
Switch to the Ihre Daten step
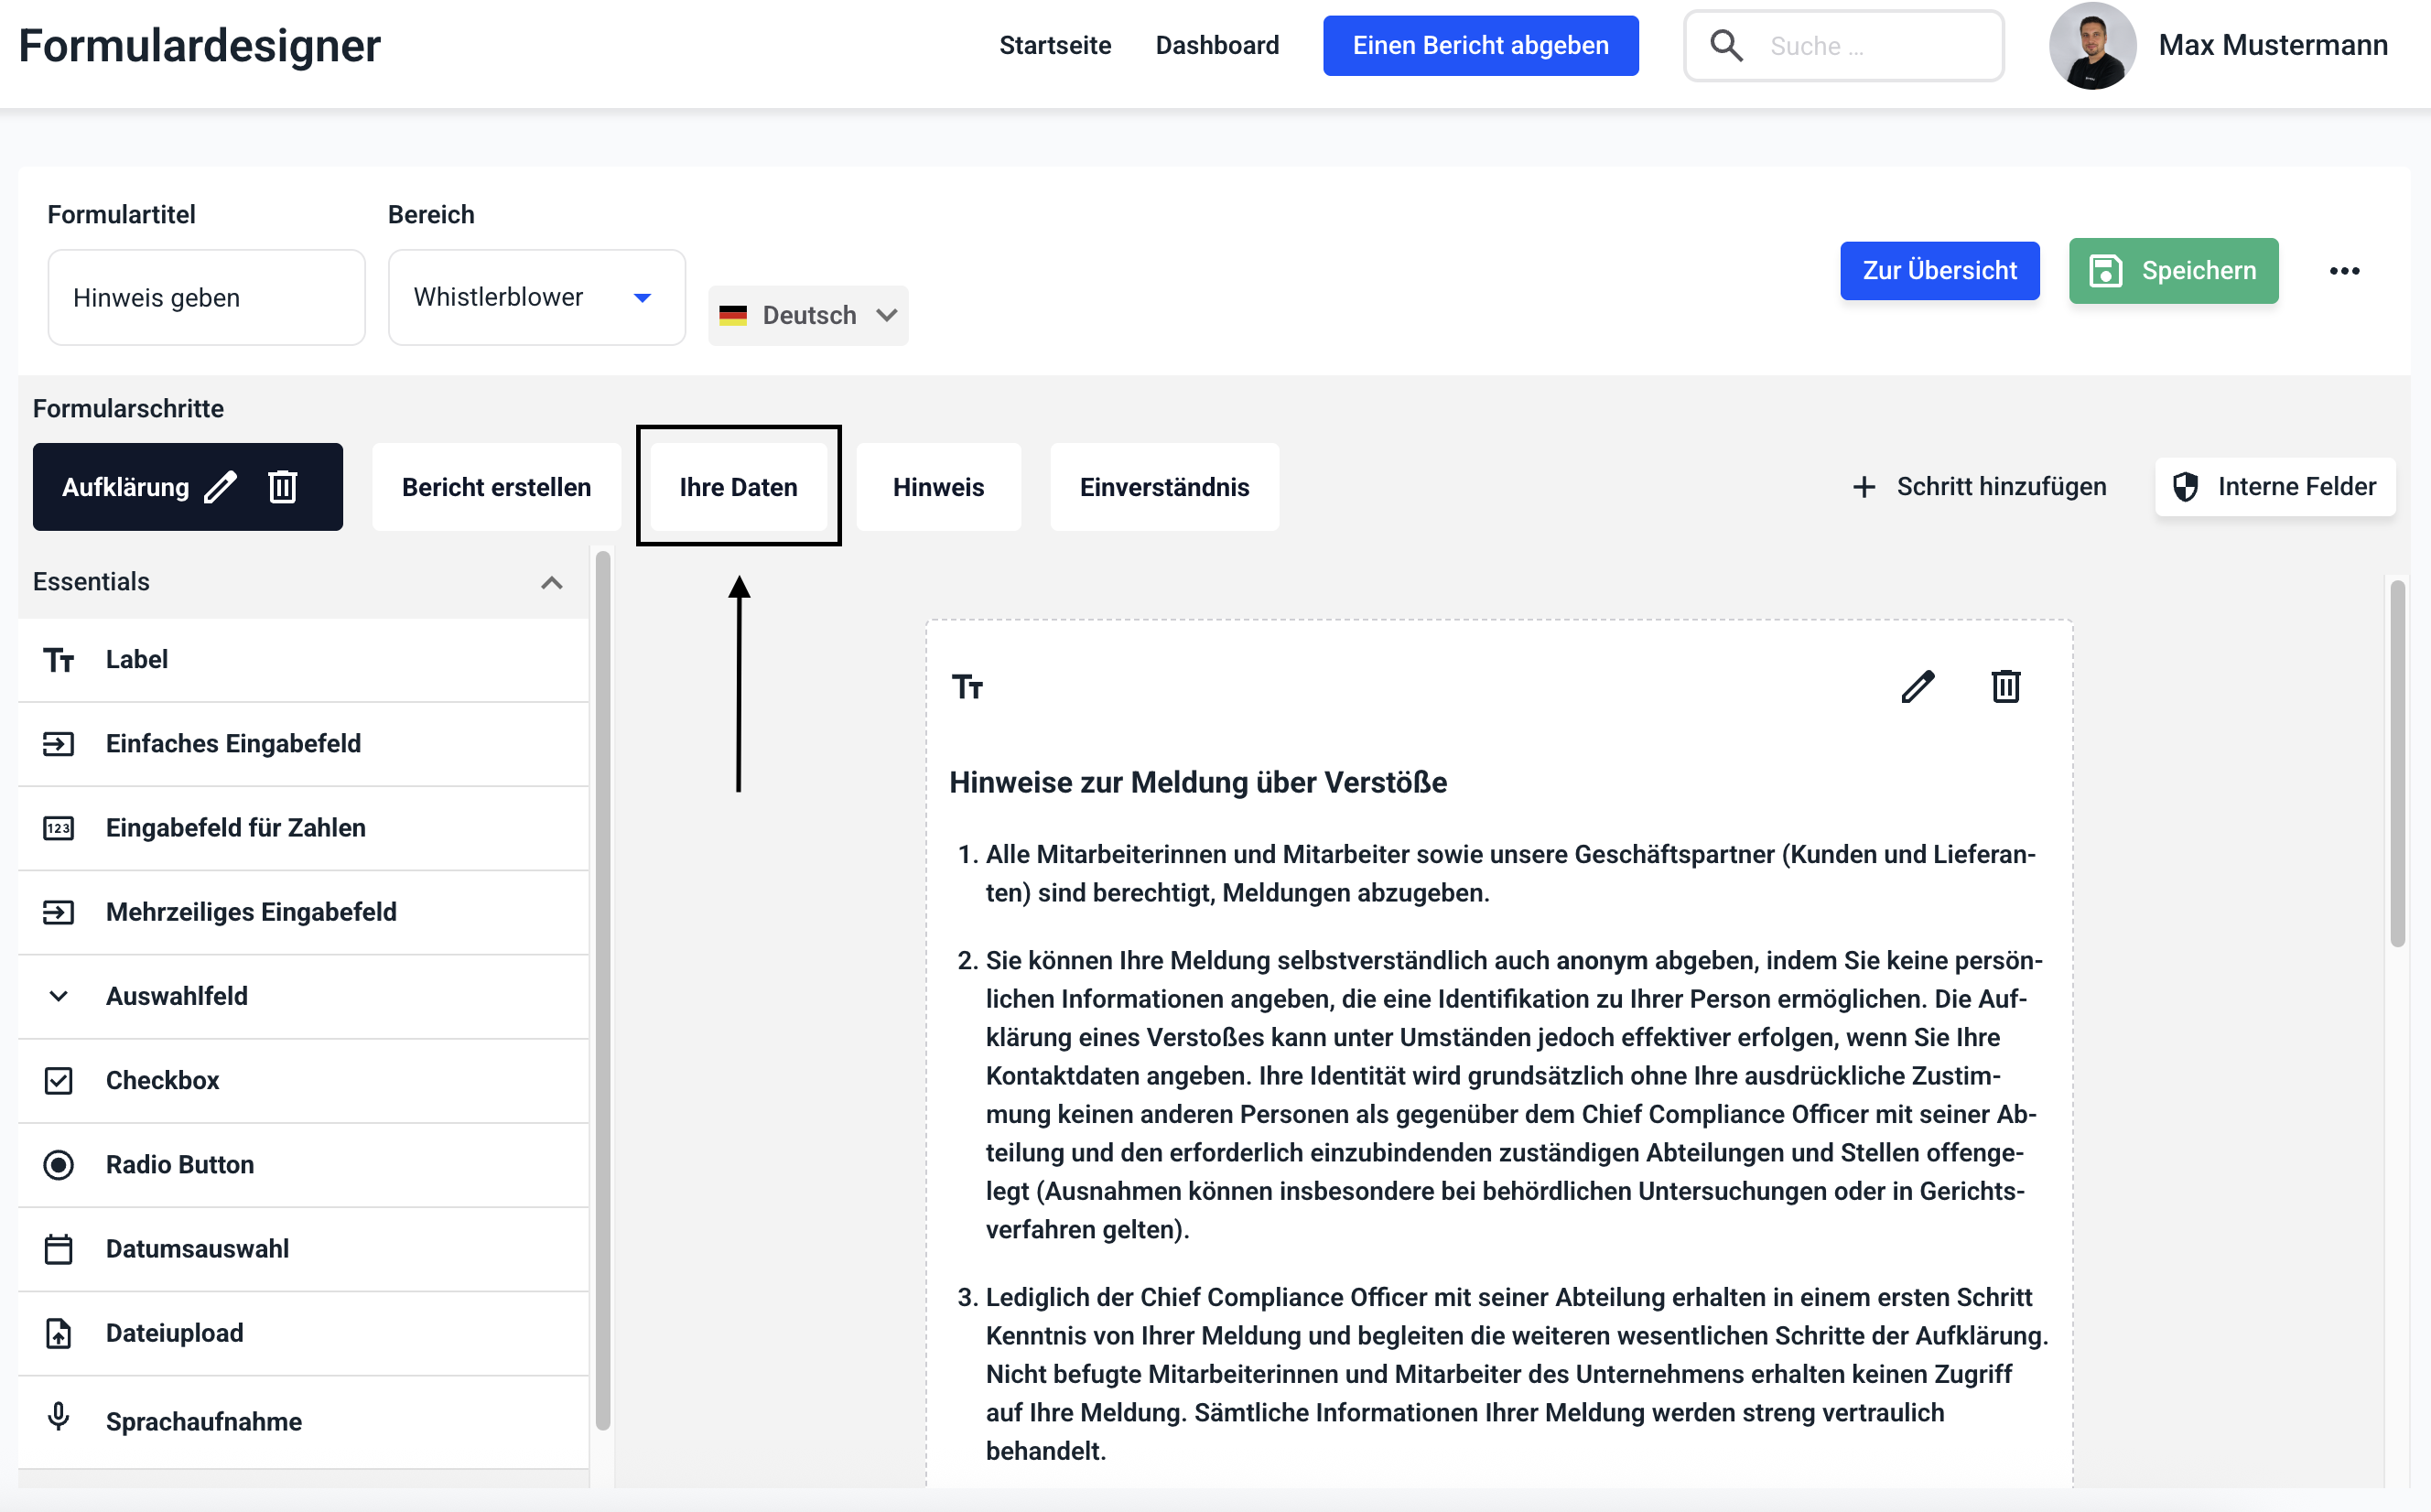[738, 487]
